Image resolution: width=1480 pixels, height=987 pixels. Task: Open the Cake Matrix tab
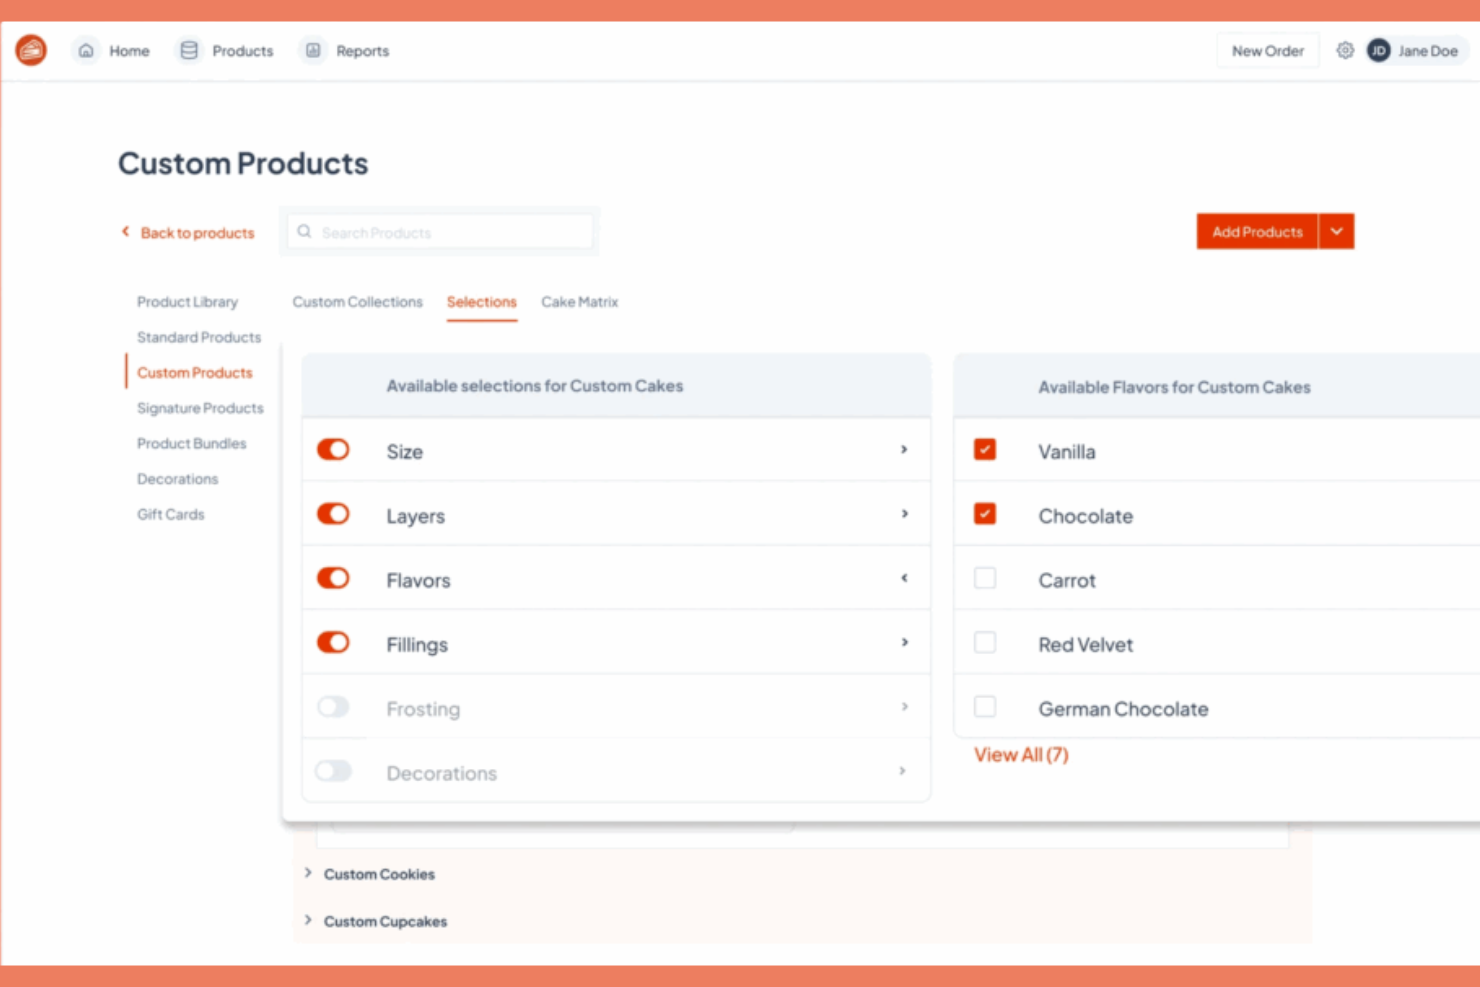coord(579,302)
